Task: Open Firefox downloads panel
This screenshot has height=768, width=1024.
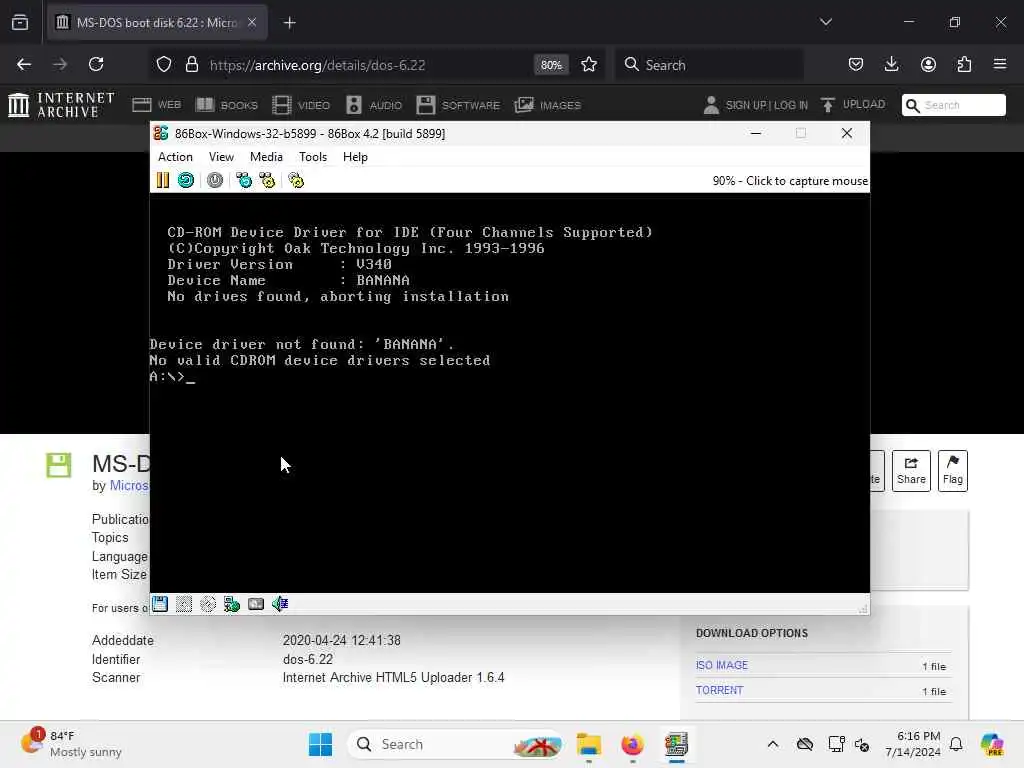Action: (x=891, y=65)
